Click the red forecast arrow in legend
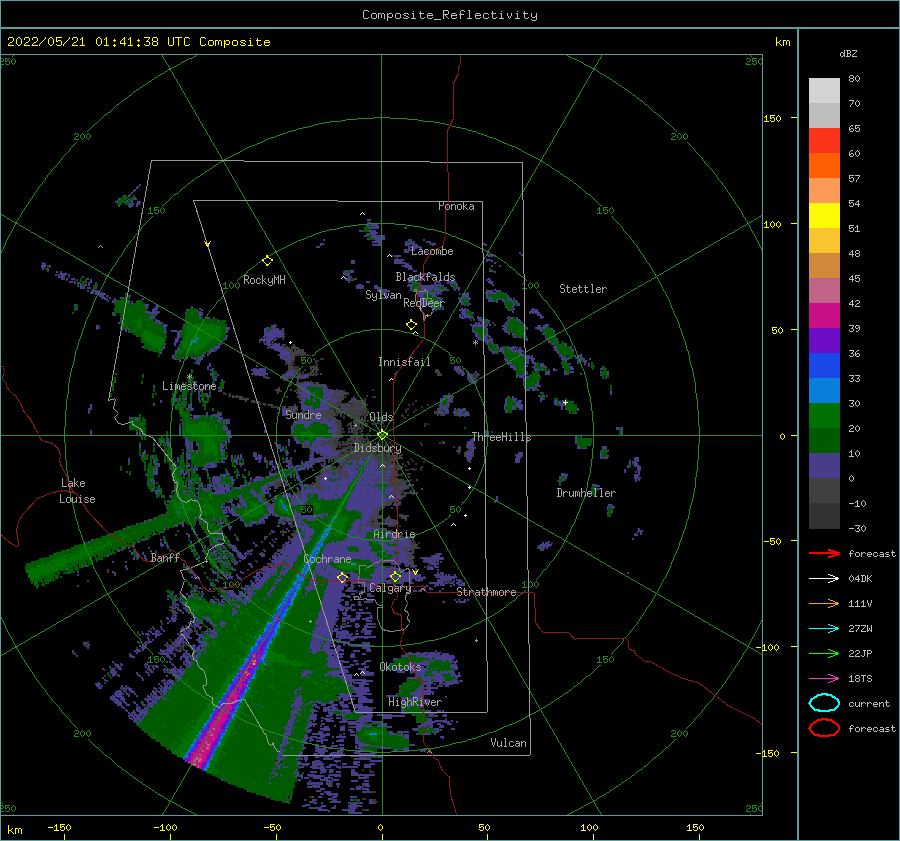 [x=824, y=553]
